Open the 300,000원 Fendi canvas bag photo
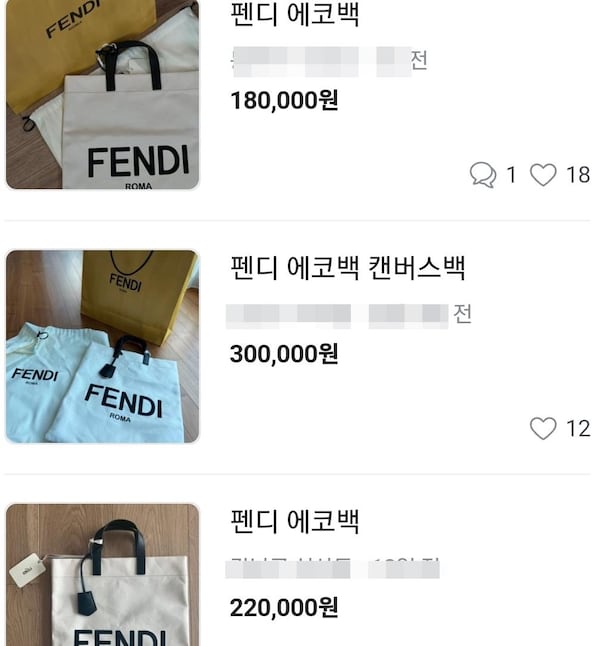Image resolution: width=616 pixels, height=646 pixels. tap(102, 346)
